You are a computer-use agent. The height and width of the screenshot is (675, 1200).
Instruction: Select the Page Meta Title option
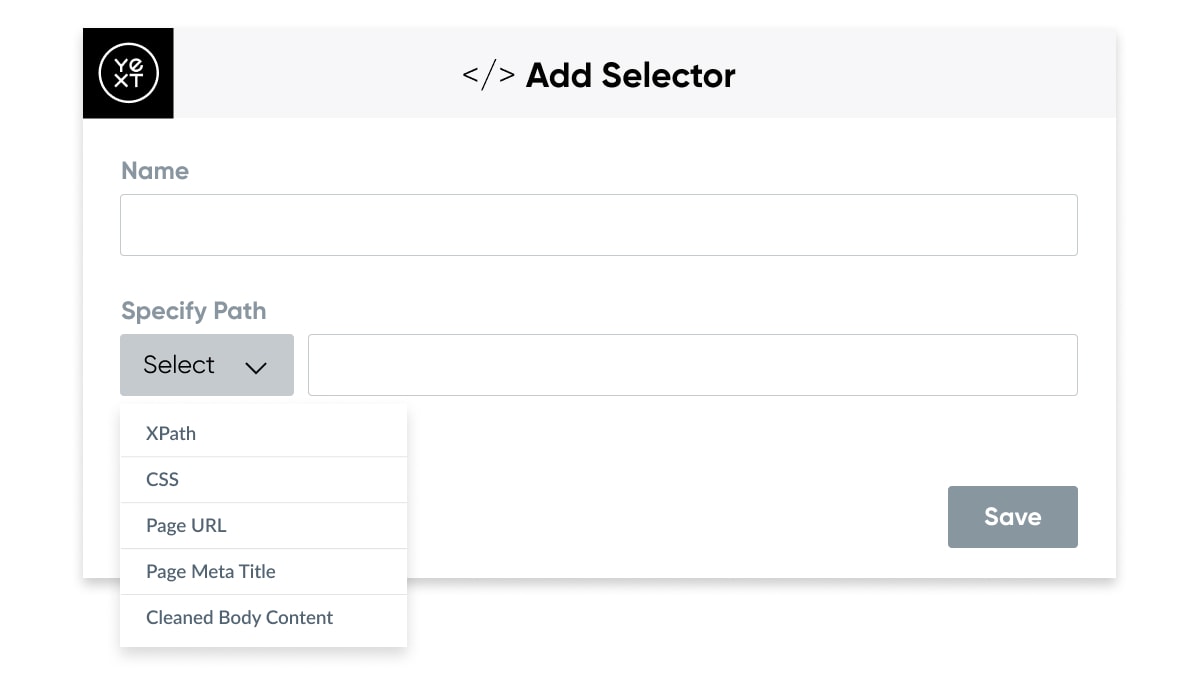263,572
